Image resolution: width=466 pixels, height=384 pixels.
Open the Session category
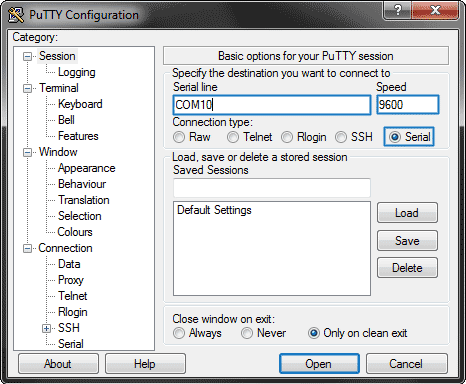(x=57, y=56)
